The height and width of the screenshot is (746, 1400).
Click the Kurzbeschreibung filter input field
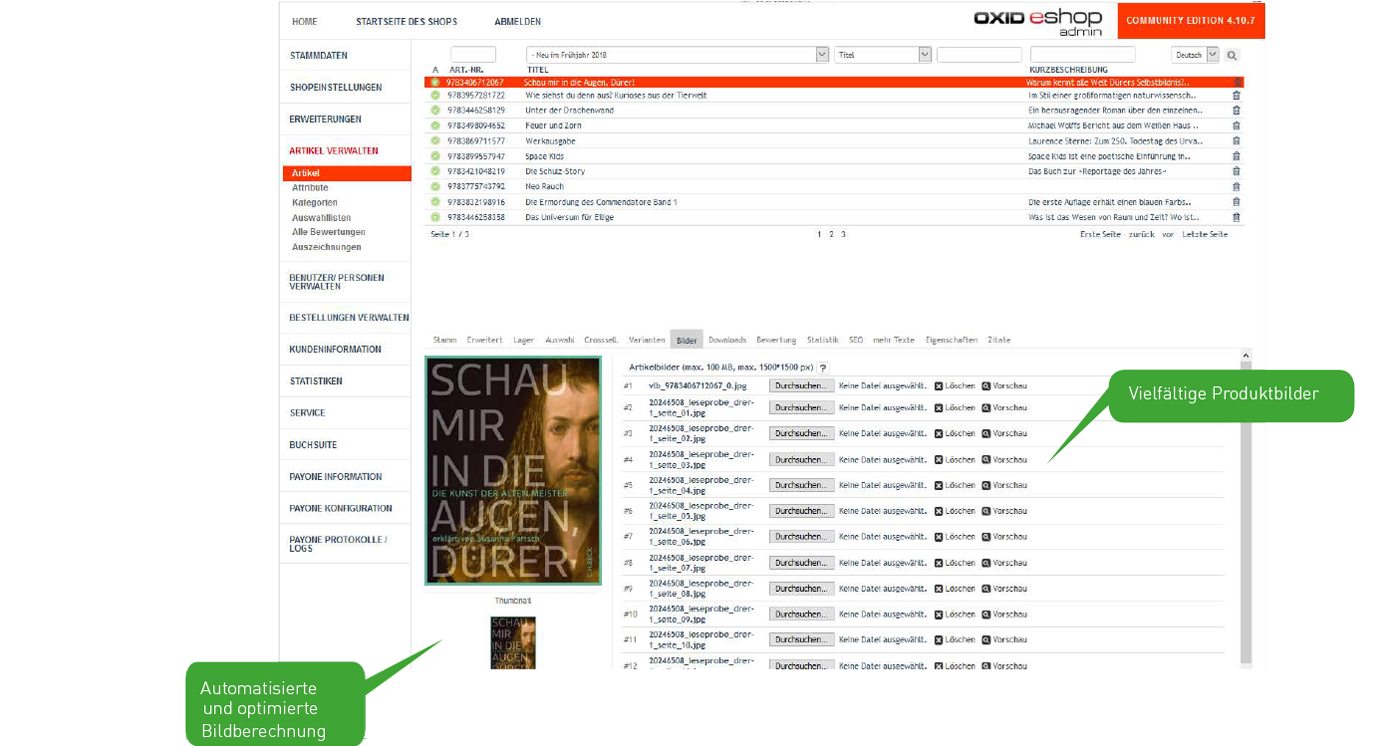click(x=1083, y=55)
